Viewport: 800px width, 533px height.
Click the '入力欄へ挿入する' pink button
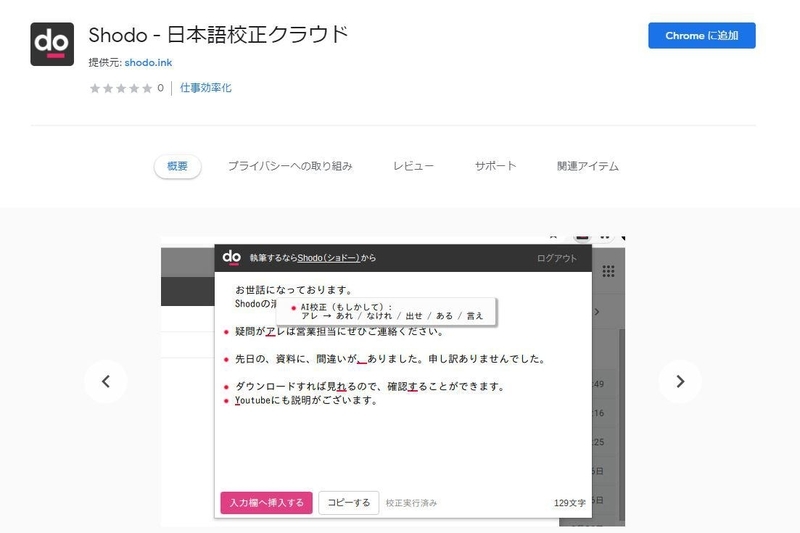click(266, 503)
